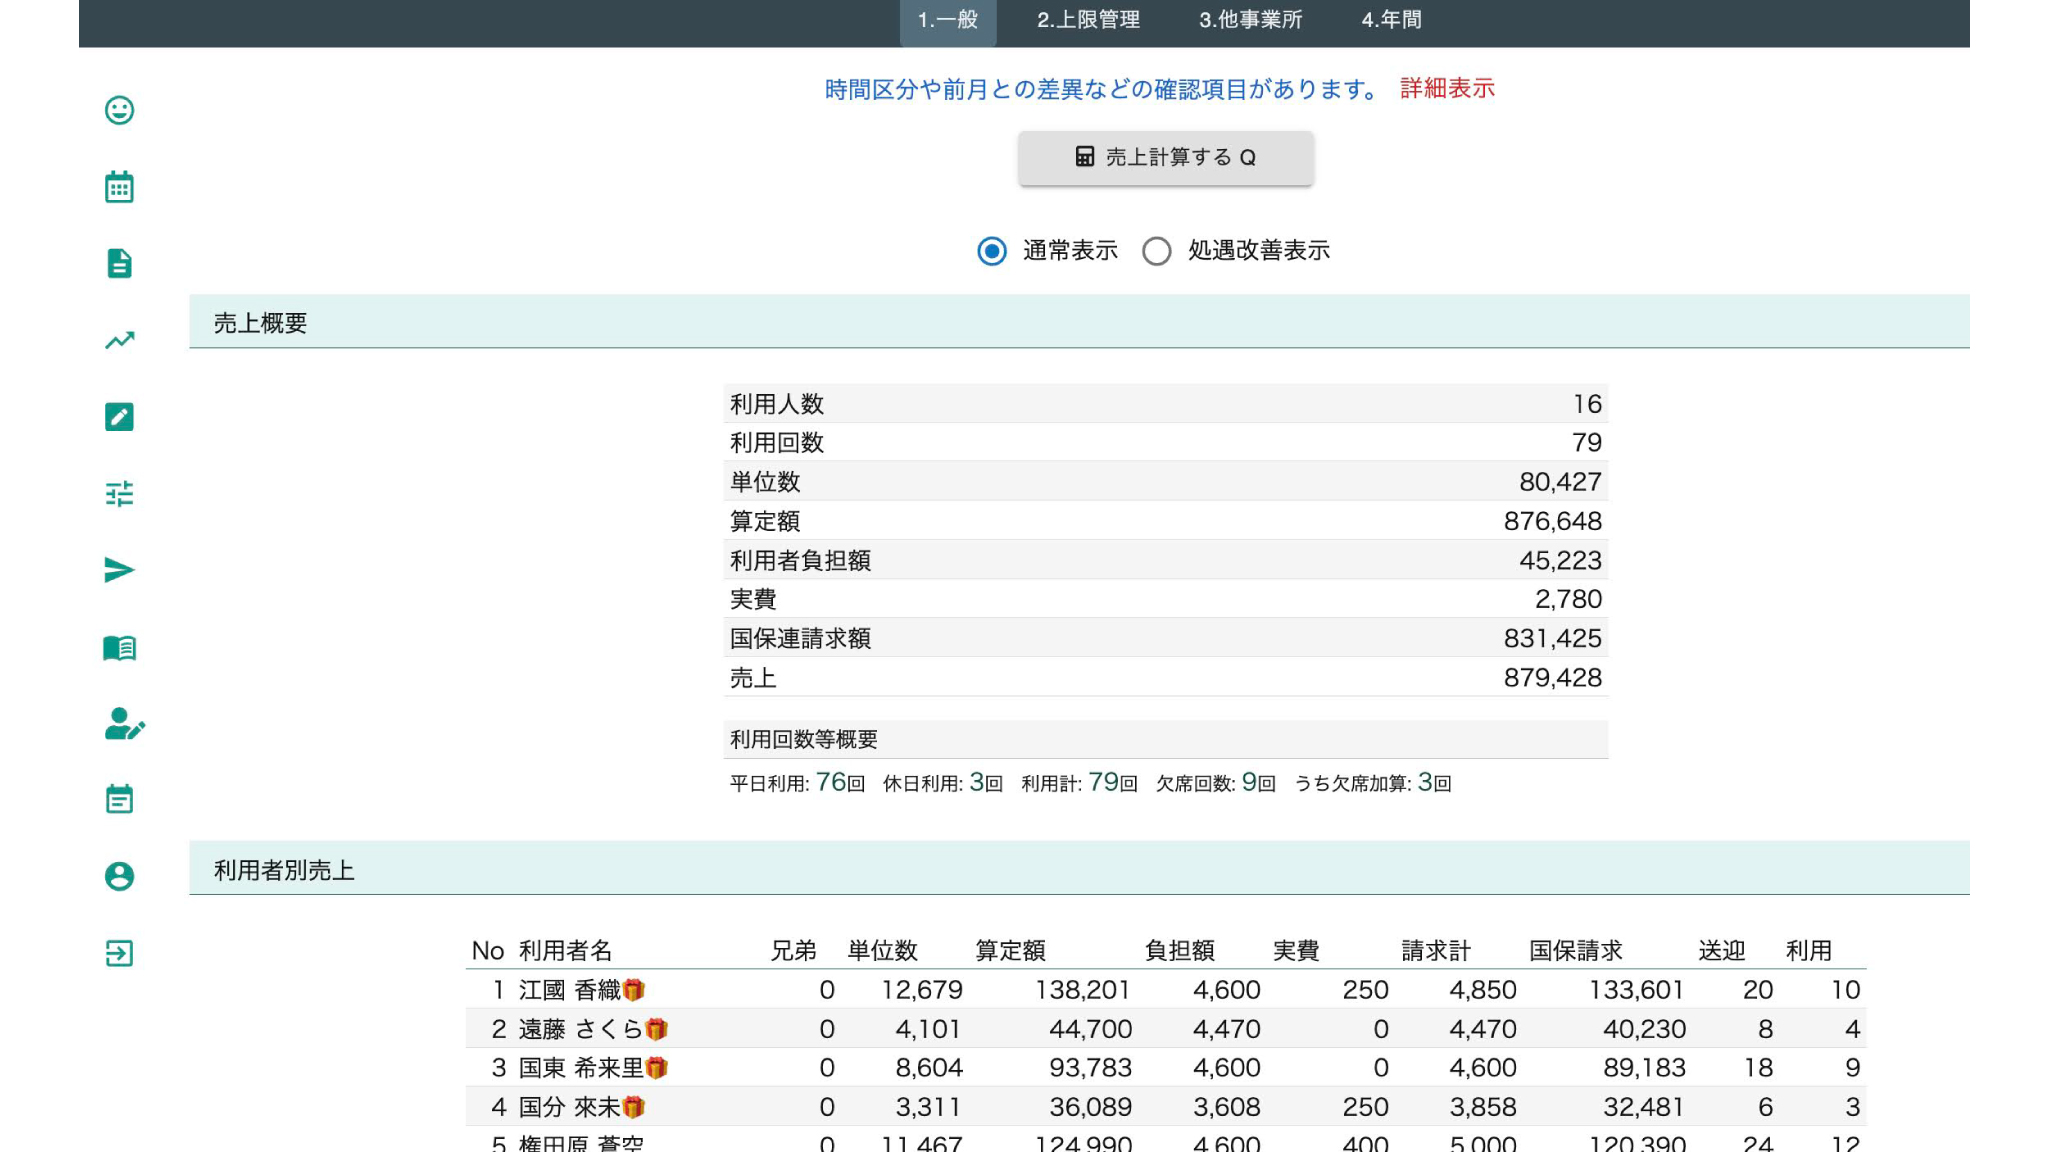Viewport: 2049px width, 1152px height.
Task: Open the event note sidebar icon
Action: (119, 799)
